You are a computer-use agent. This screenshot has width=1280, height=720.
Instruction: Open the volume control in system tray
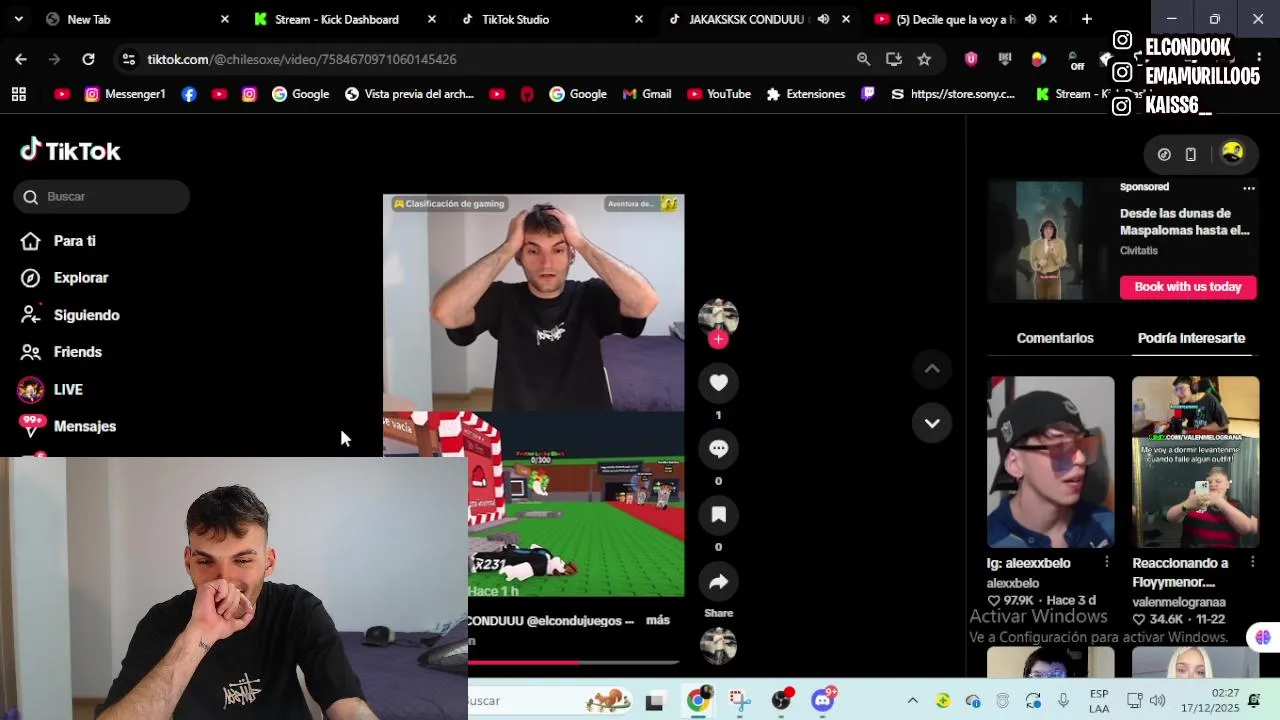(1157, 701)
